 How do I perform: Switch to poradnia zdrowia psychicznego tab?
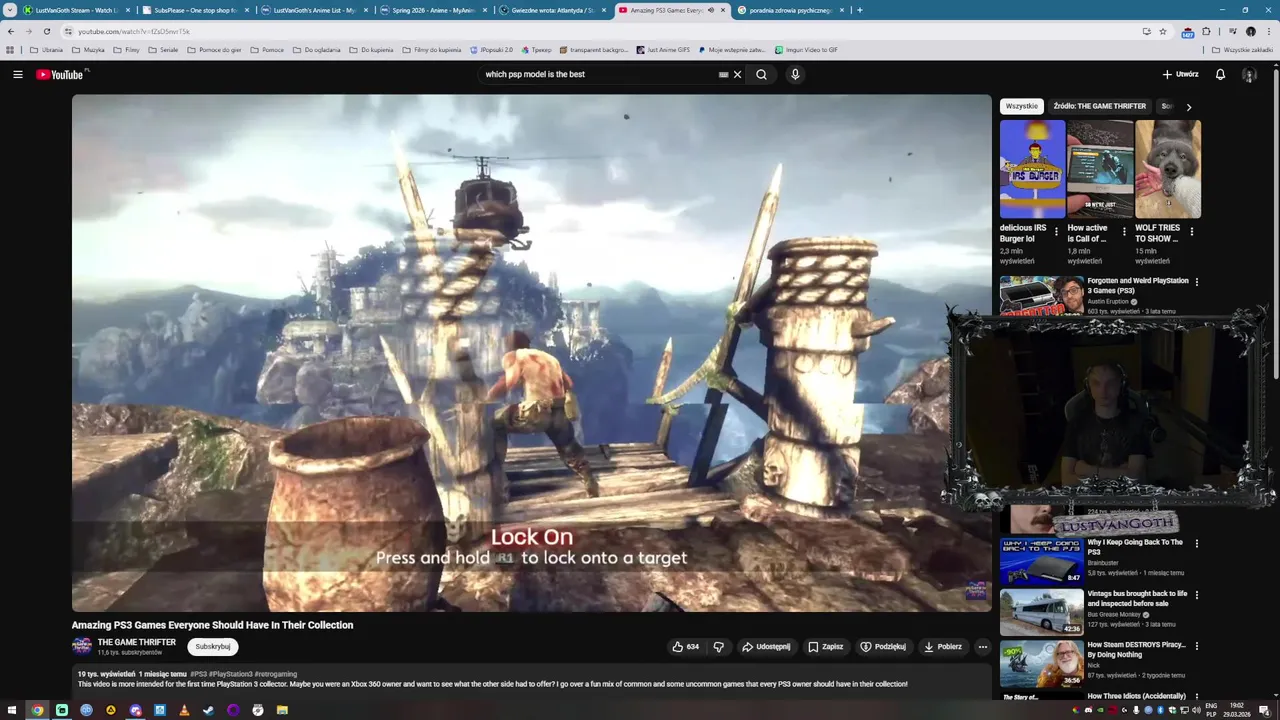pos(790,10)
